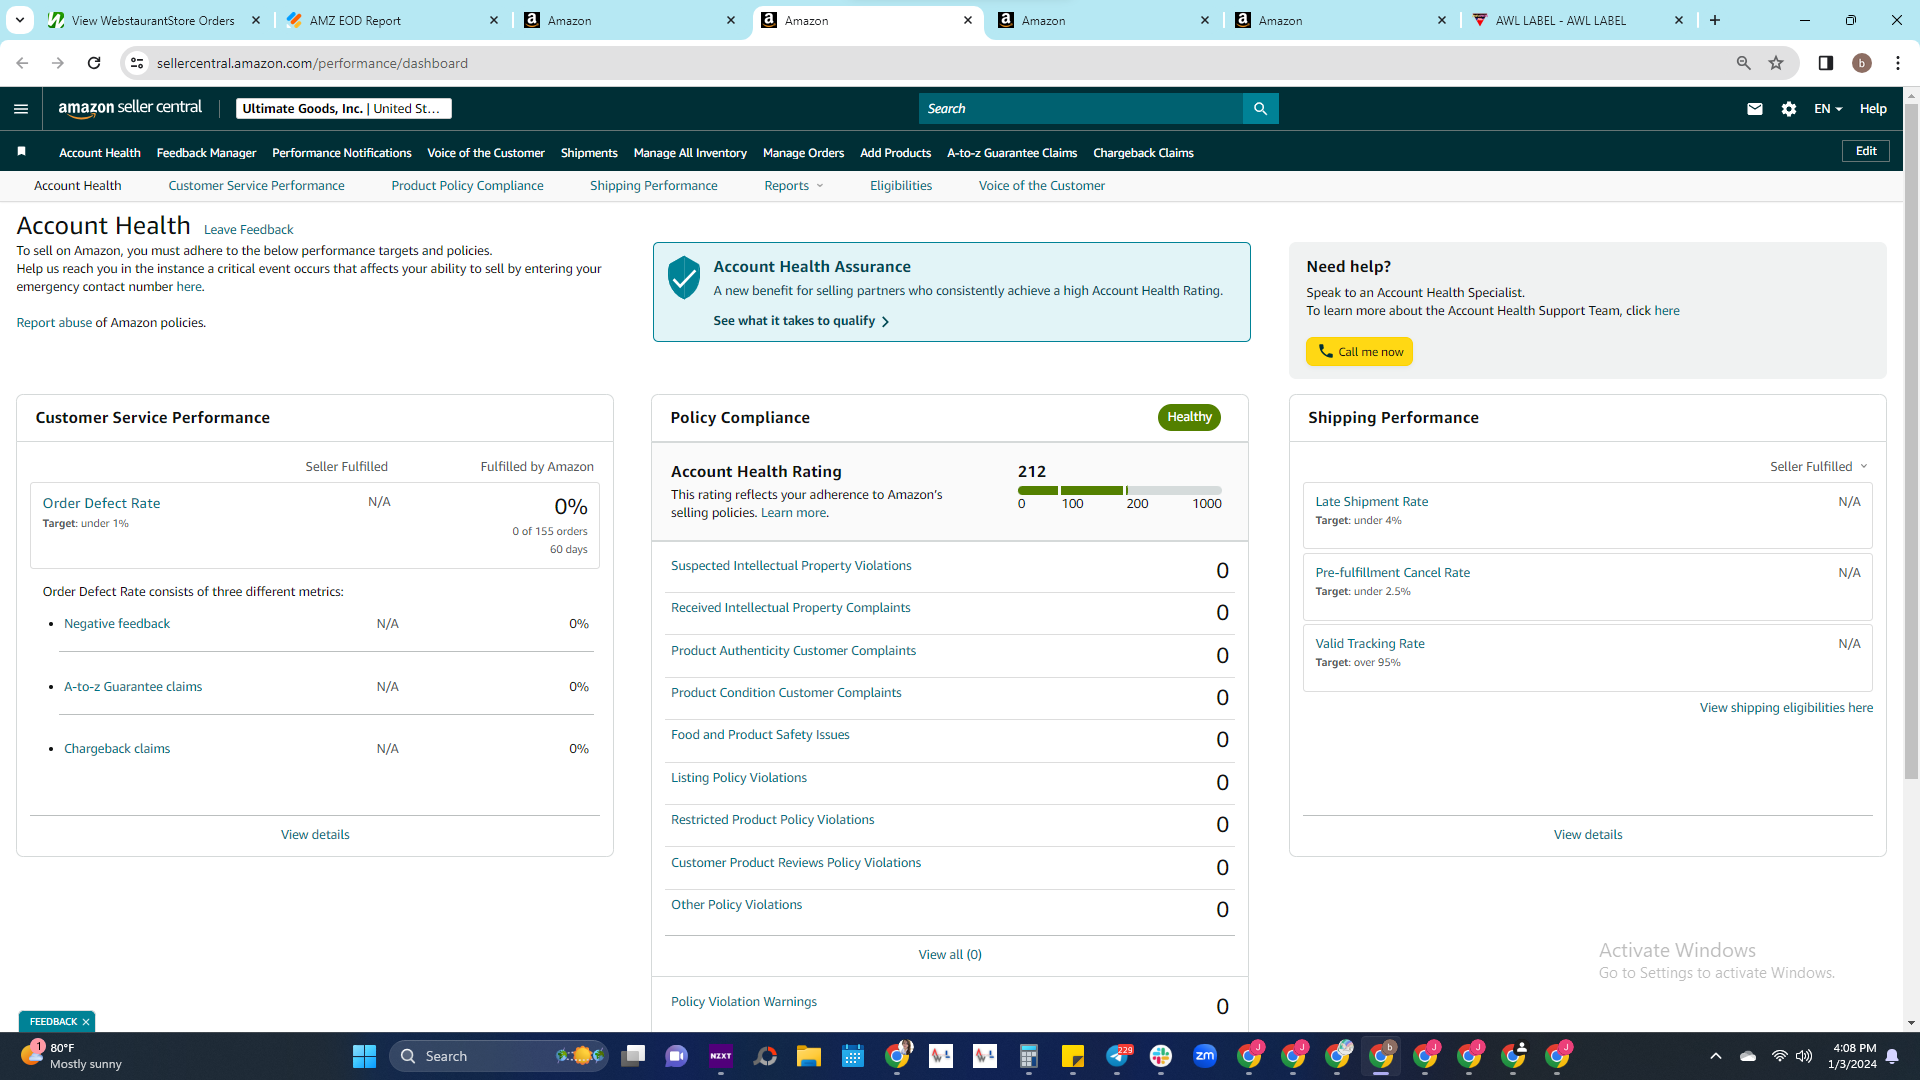Open View details under Customer Service Performance

pos(315,835)
